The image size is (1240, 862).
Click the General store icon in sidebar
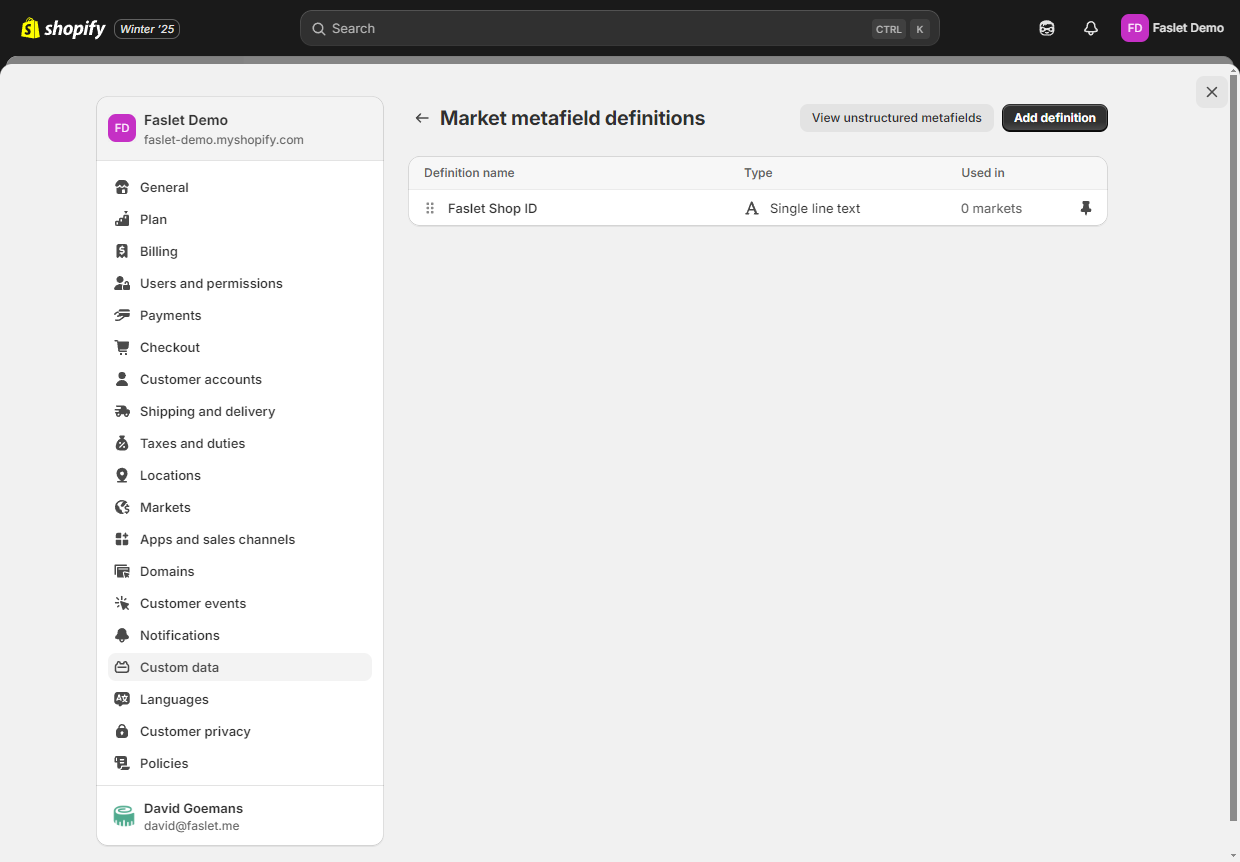coord(122,187)
